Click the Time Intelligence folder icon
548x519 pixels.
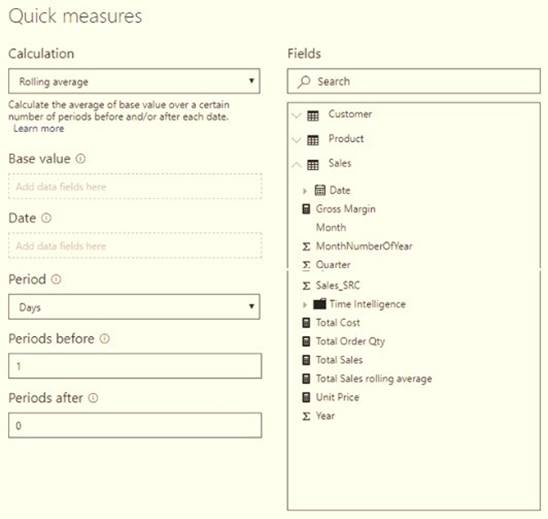319,304
